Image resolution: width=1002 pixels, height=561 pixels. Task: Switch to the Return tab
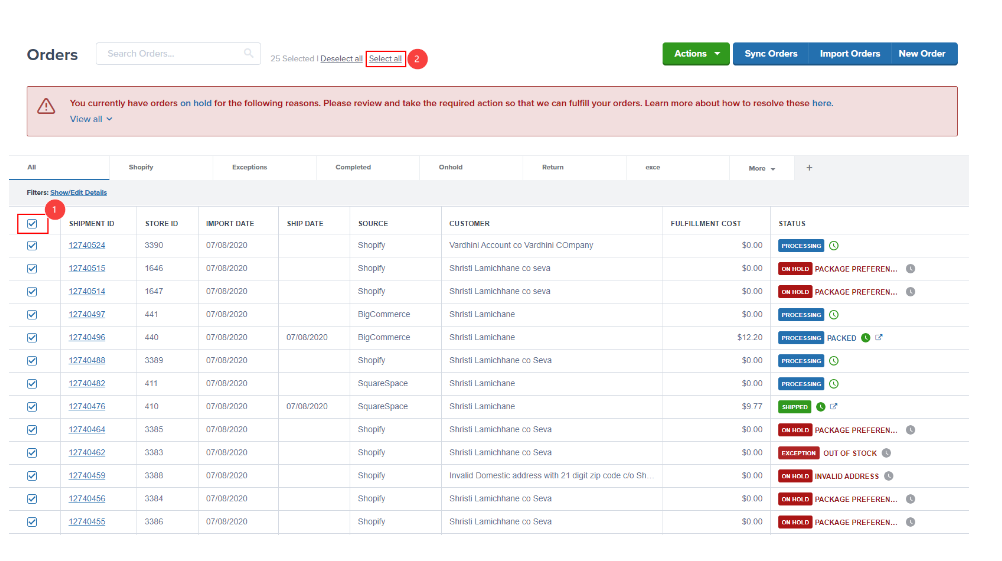[x=574, y=167]
